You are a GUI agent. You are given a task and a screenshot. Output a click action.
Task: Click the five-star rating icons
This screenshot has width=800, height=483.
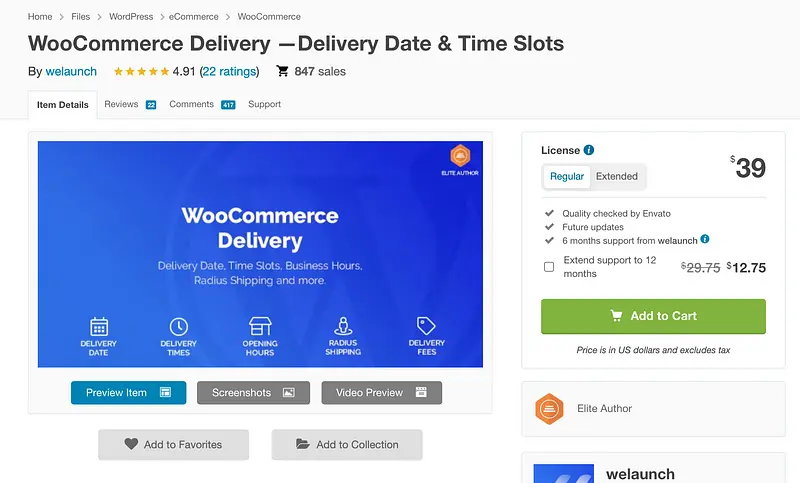coord(140,72)
